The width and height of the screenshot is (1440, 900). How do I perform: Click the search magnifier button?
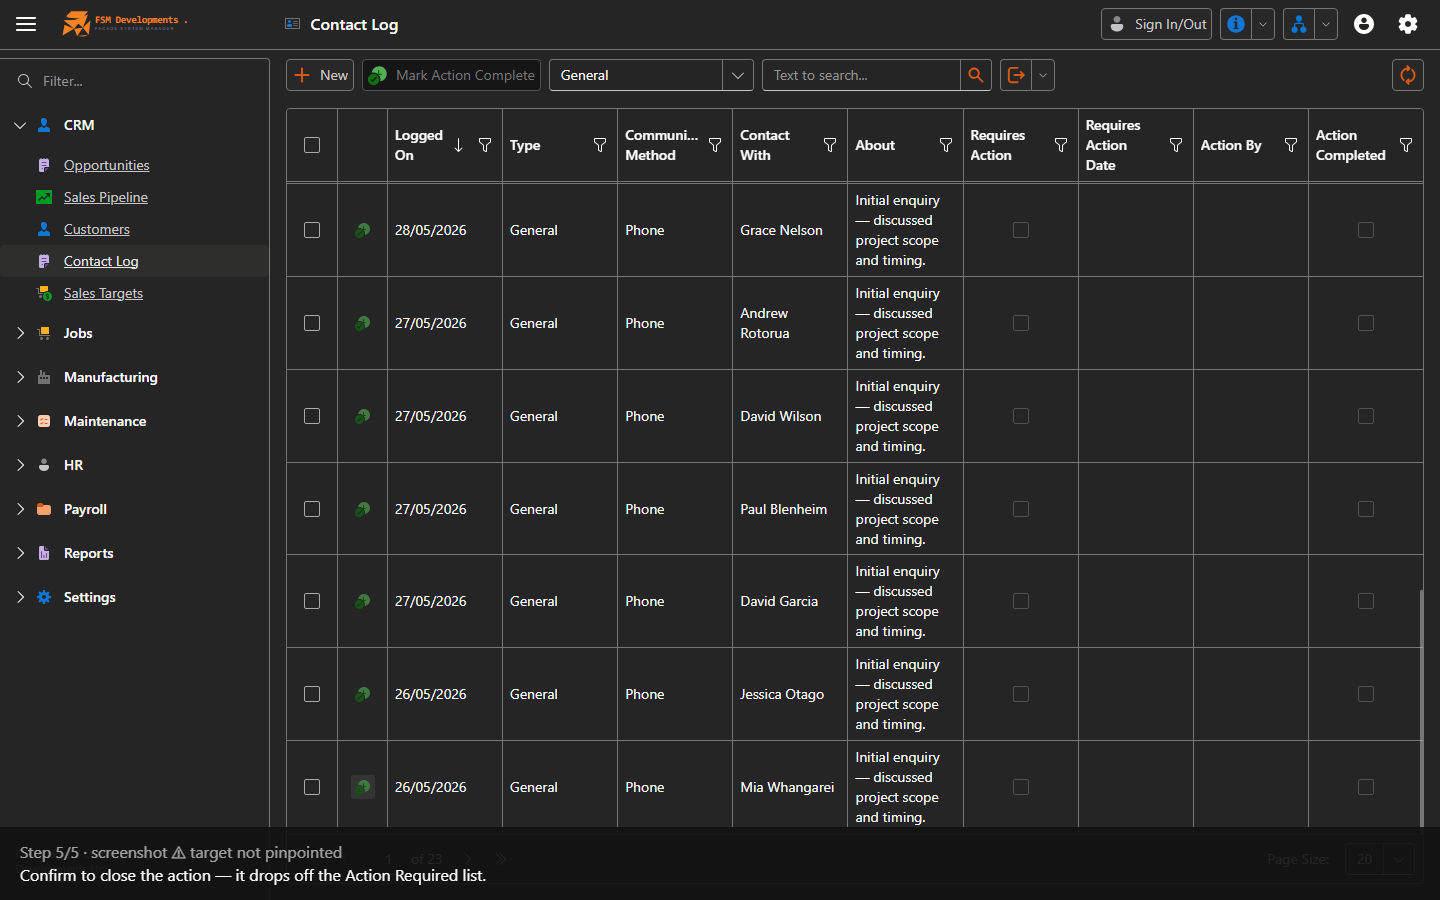click(976, 75)
